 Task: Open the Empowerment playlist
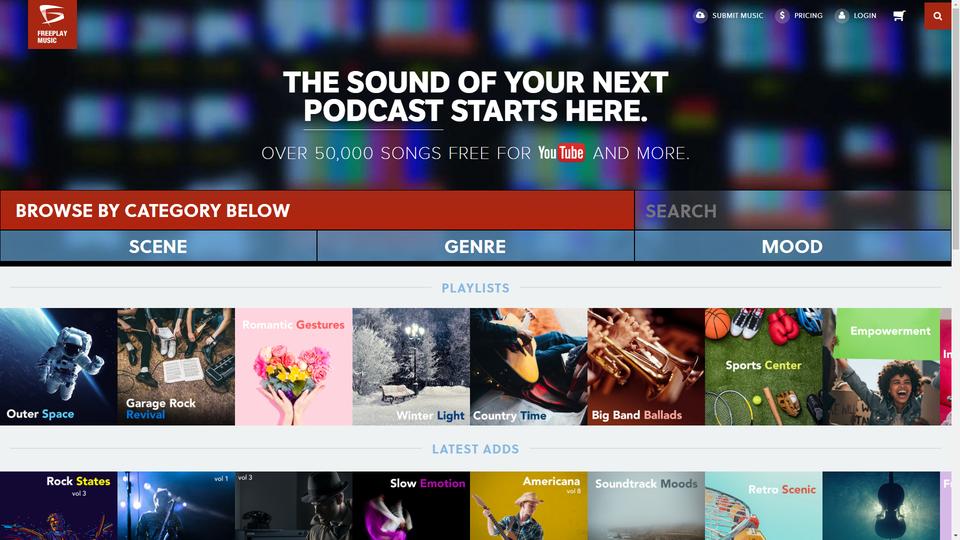click(882, 367)
